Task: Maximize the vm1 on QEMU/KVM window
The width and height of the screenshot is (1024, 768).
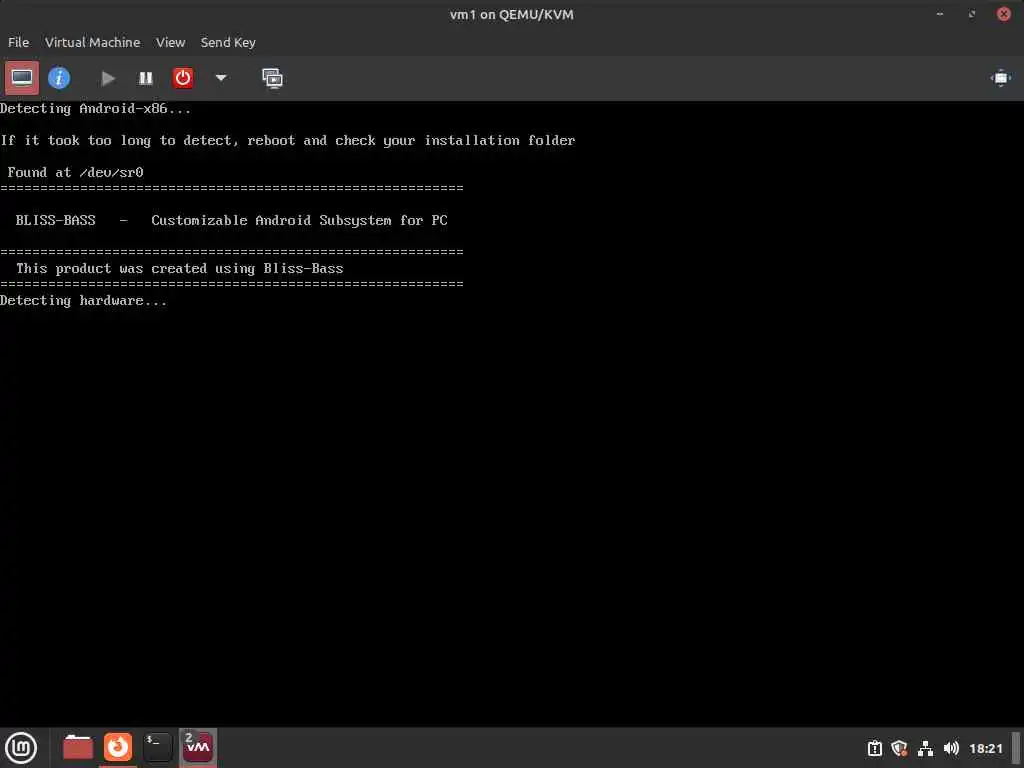Action: (972, 14)
